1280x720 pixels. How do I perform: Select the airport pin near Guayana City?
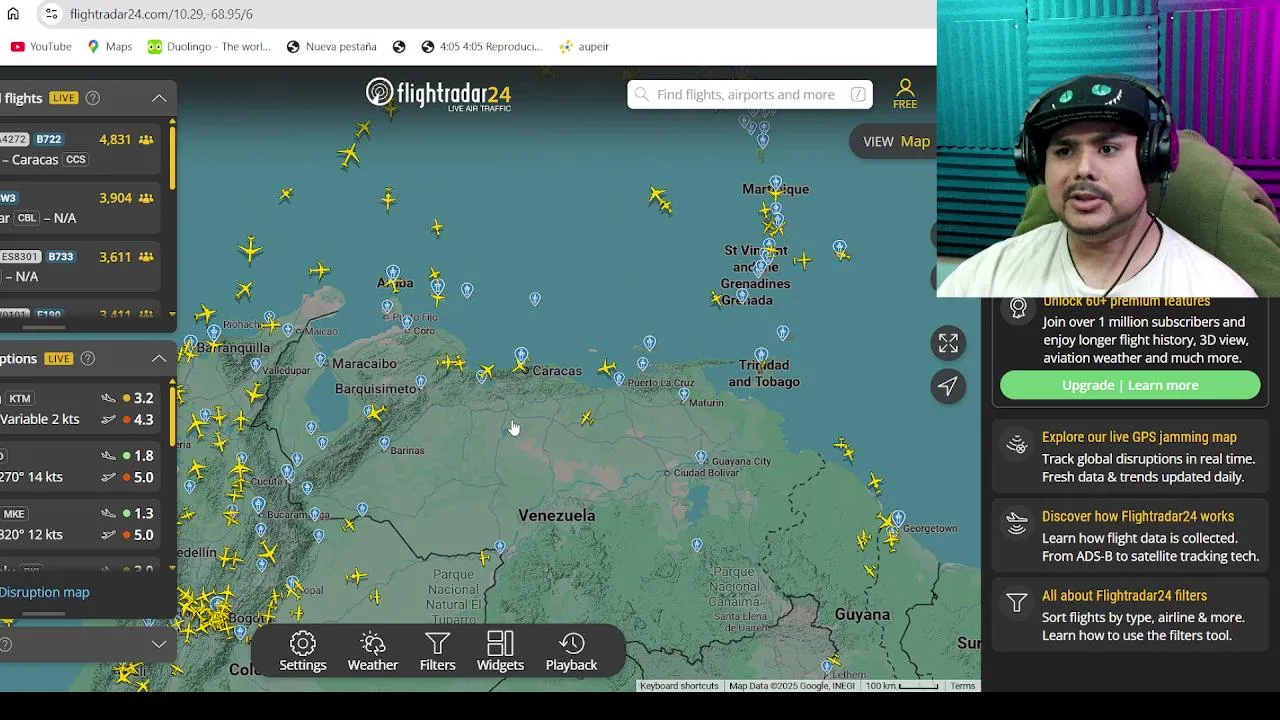(700, 458)
